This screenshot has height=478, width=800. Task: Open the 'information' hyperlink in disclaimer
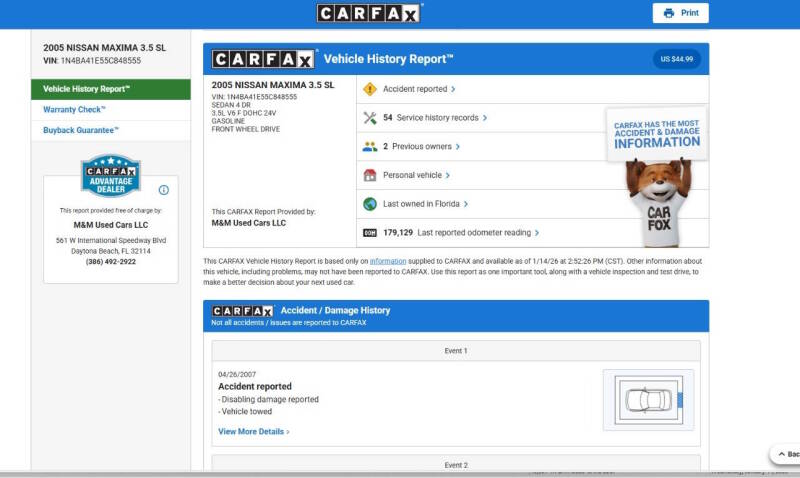[x=388, y=261]
